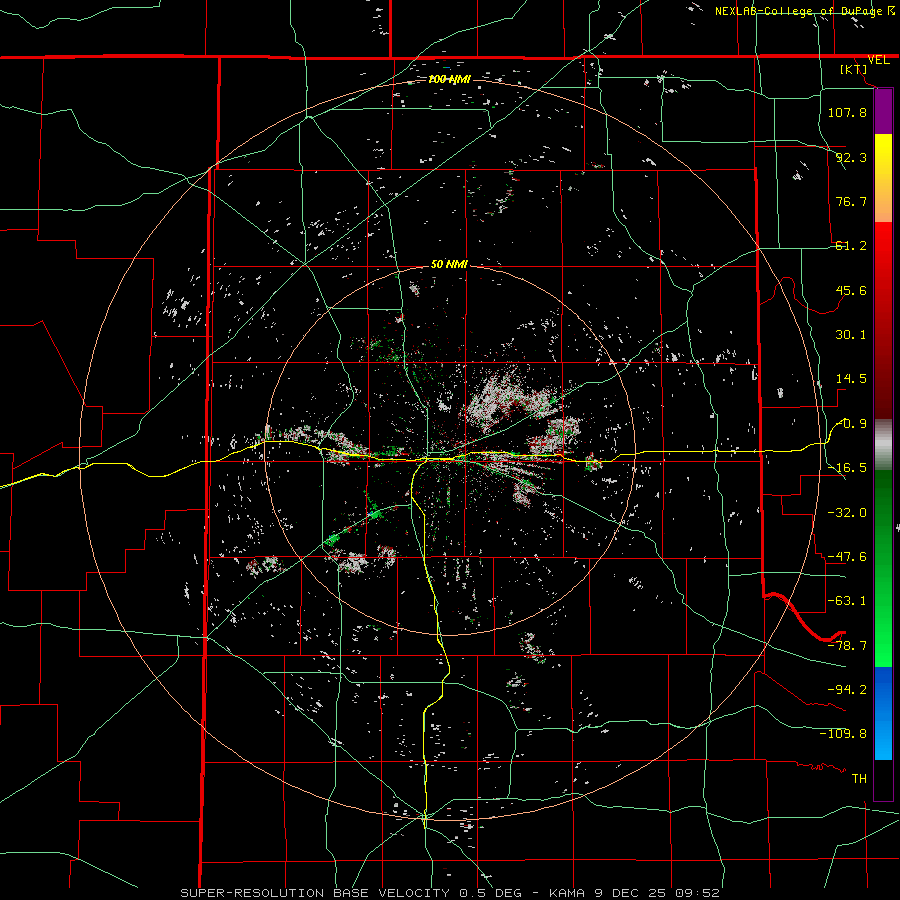Click the 107.8 velocity scale value
900x900 pixels.
[847, 112]
